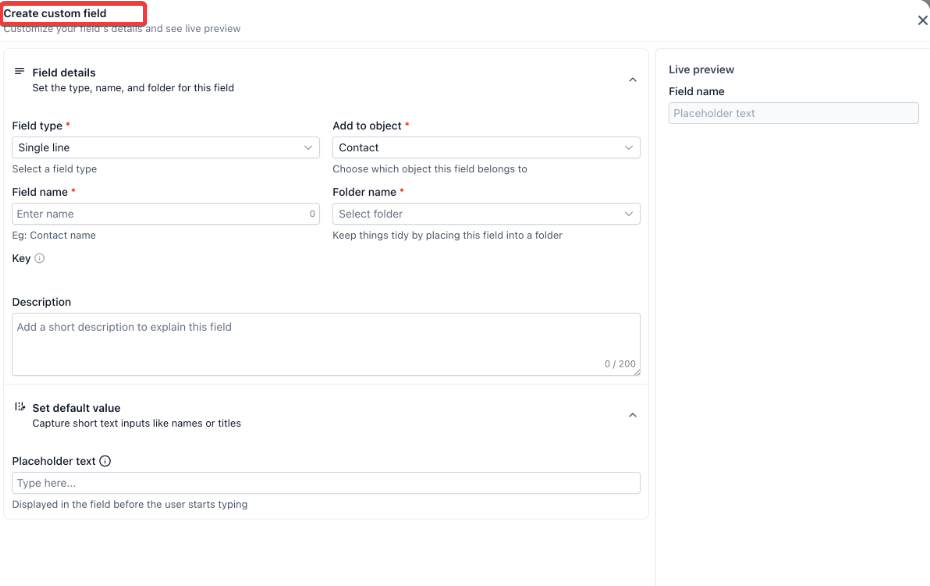Screen dimensions: 930x586
Task: Focus the Field name input
Action: (160, 214)
